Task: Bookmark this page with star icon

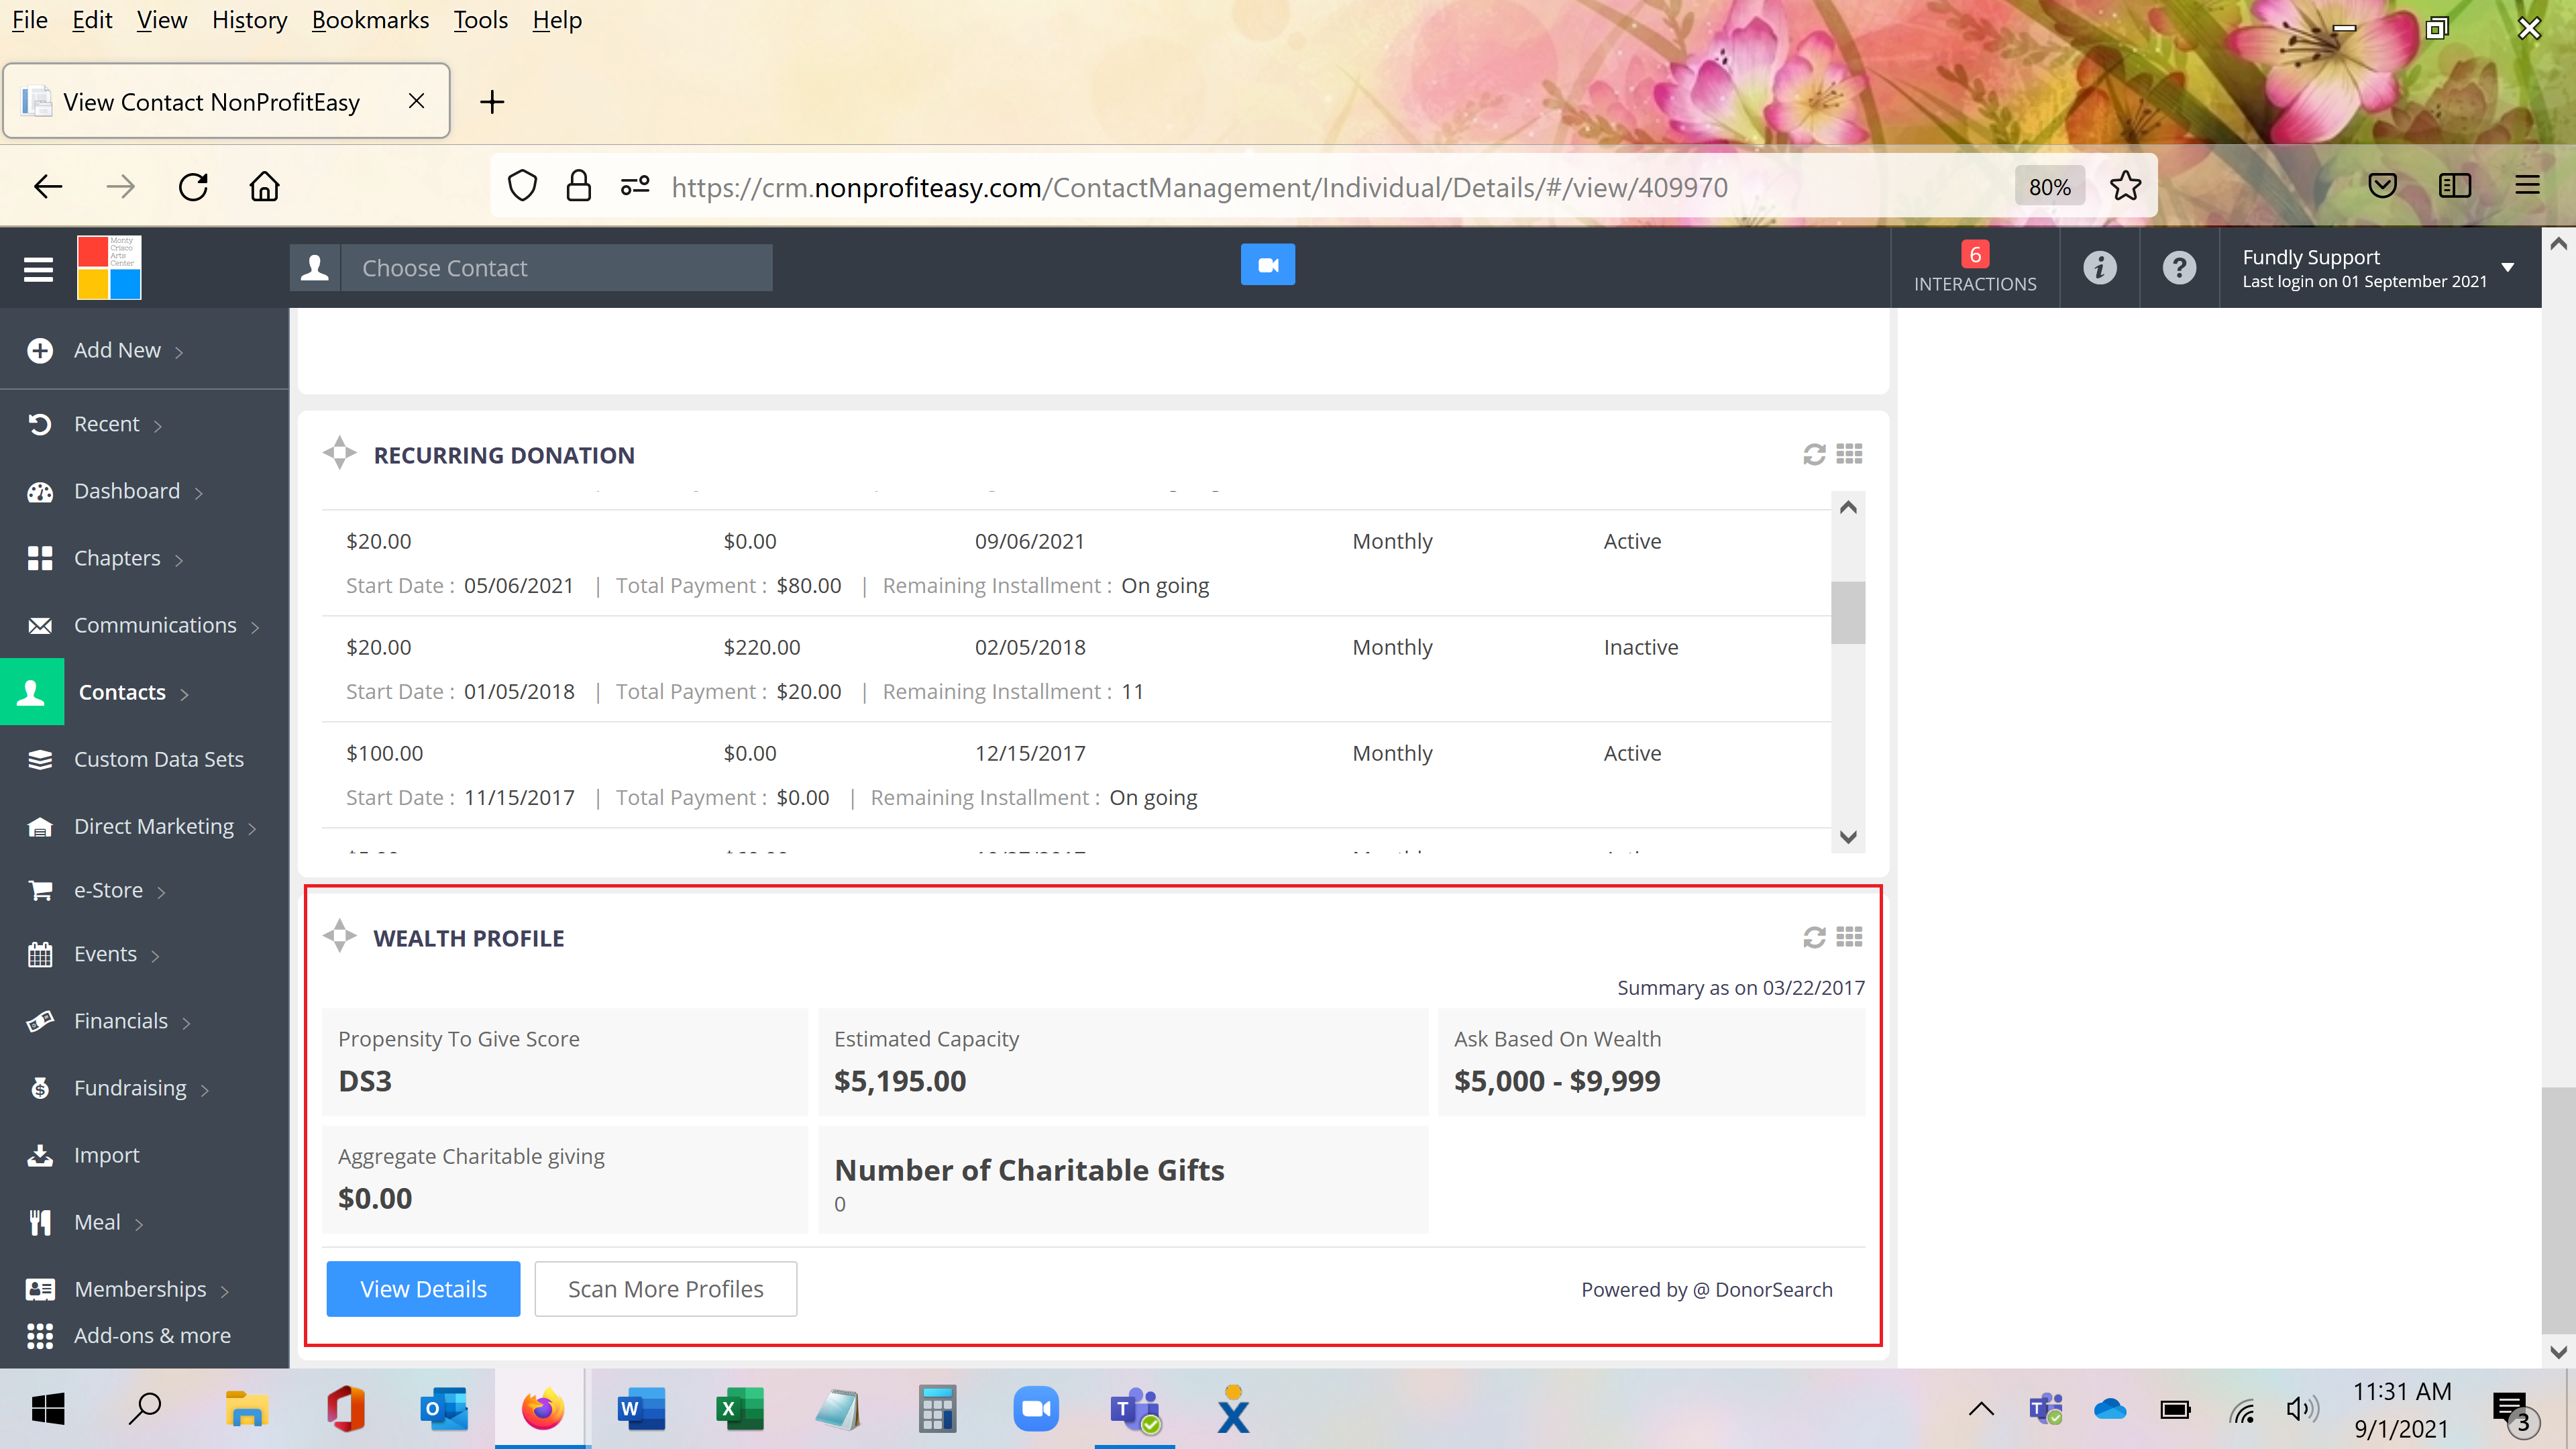Action: [2125, 186]
